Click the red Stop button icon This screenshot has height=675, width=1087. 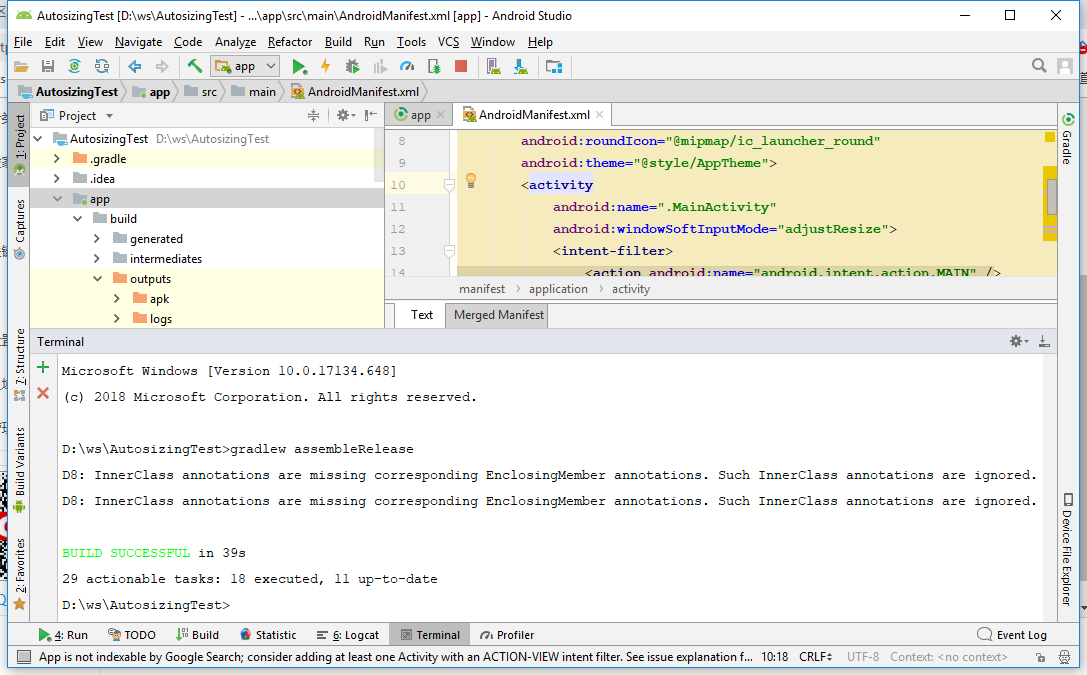pos(461,67)
